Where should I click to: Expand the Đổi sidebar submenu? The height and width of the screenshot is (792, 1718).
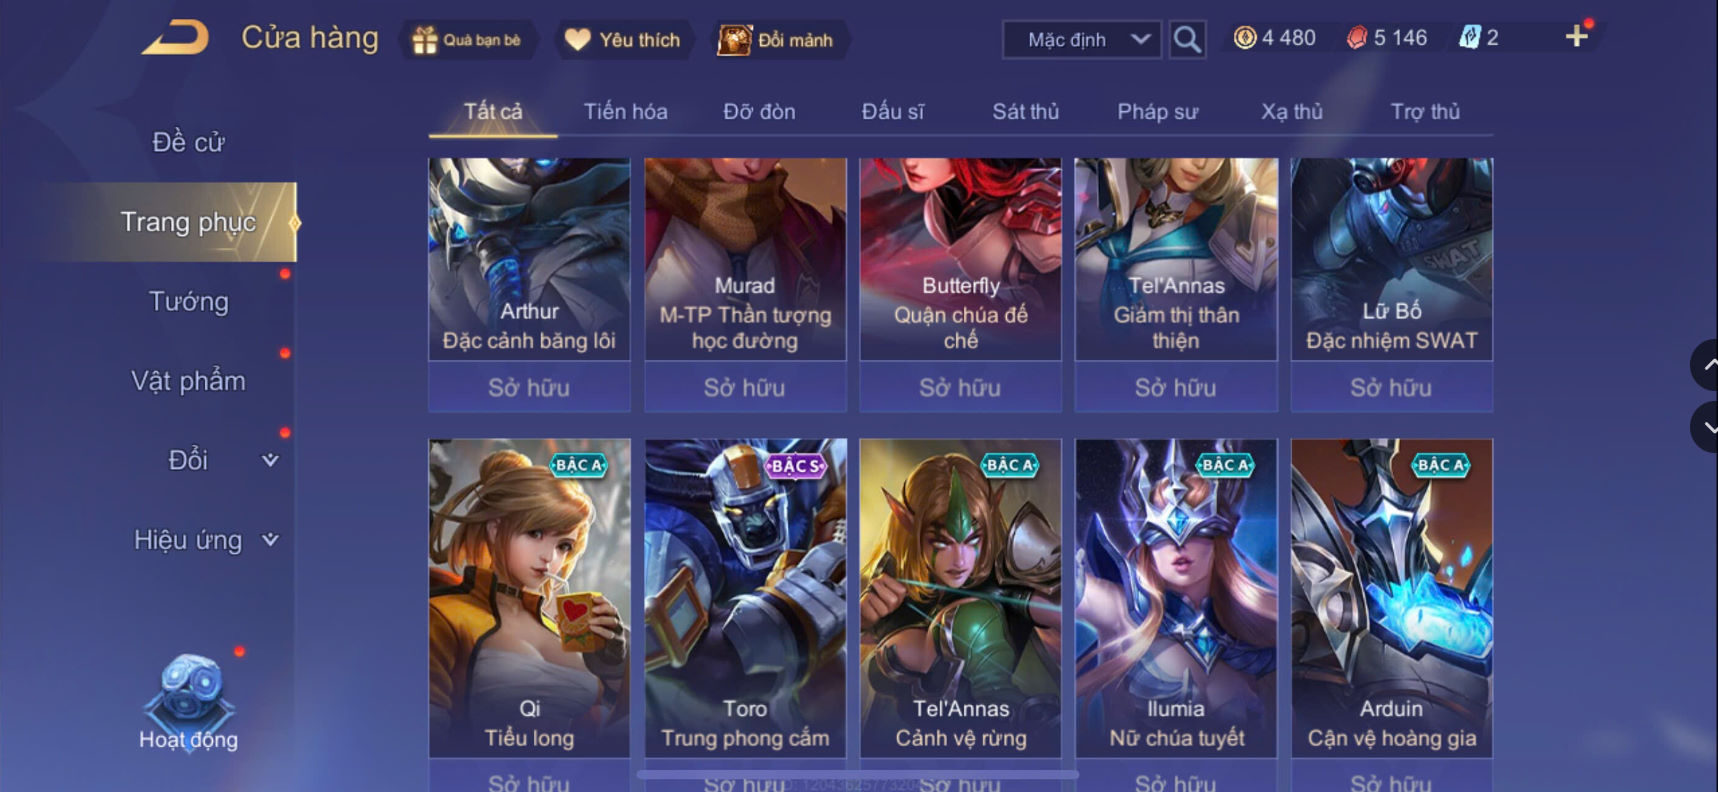[270, 460]
